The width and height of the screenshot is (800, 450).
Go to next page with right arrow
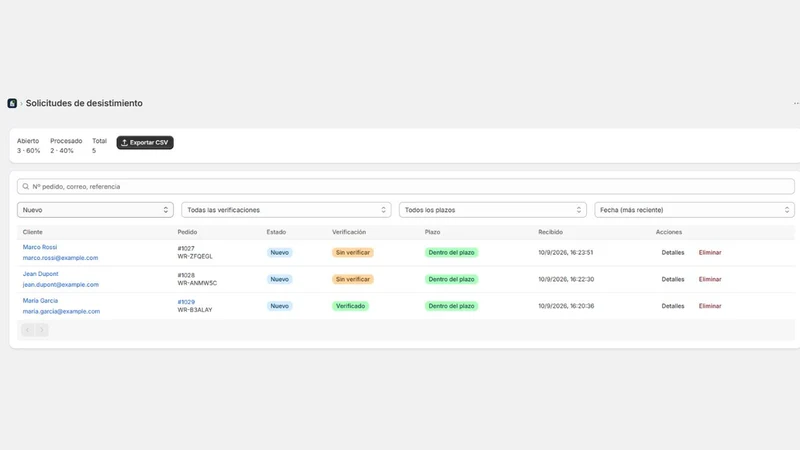(x=42, y=330)
